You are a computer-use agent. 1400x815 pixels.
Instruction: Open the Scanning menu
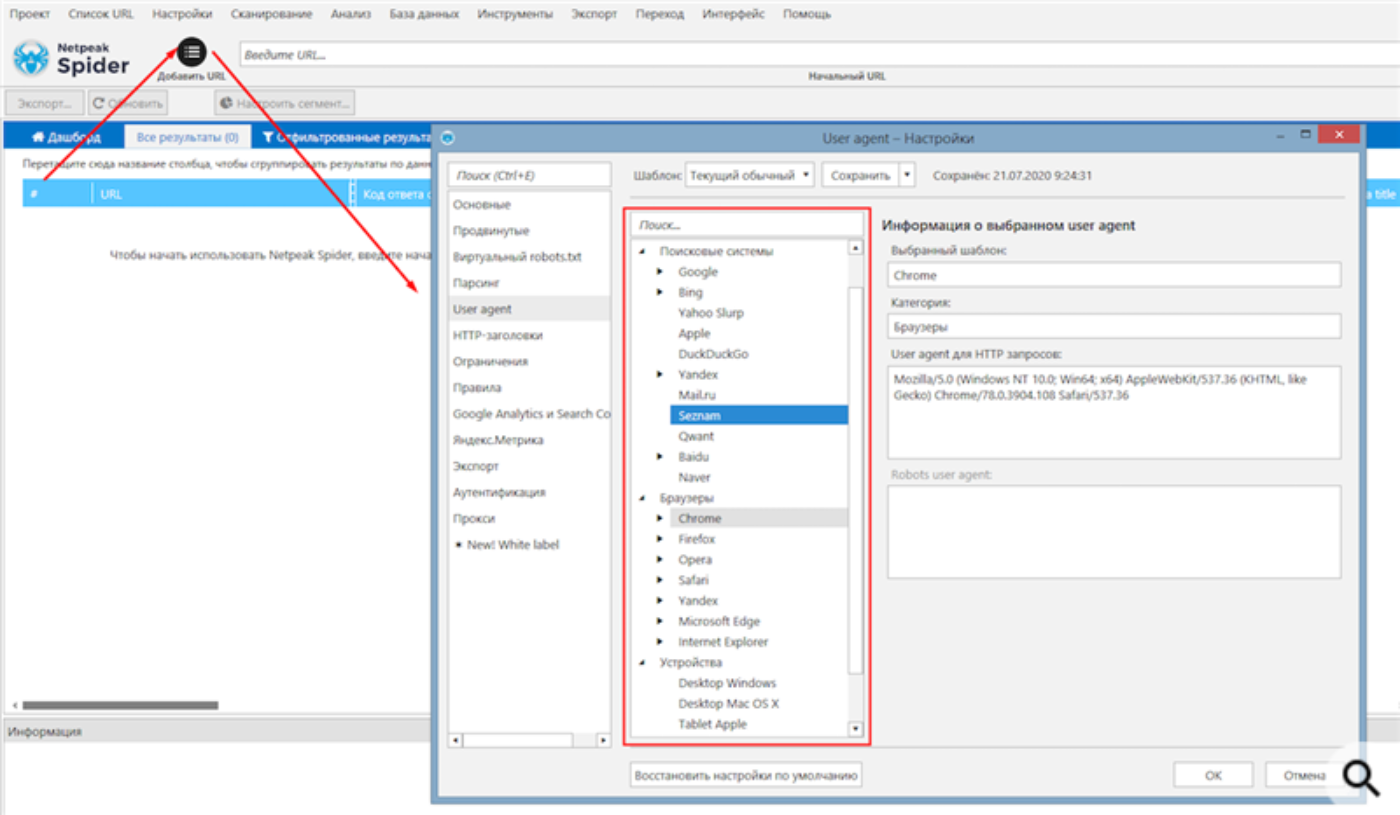click(x=271, y=14)
